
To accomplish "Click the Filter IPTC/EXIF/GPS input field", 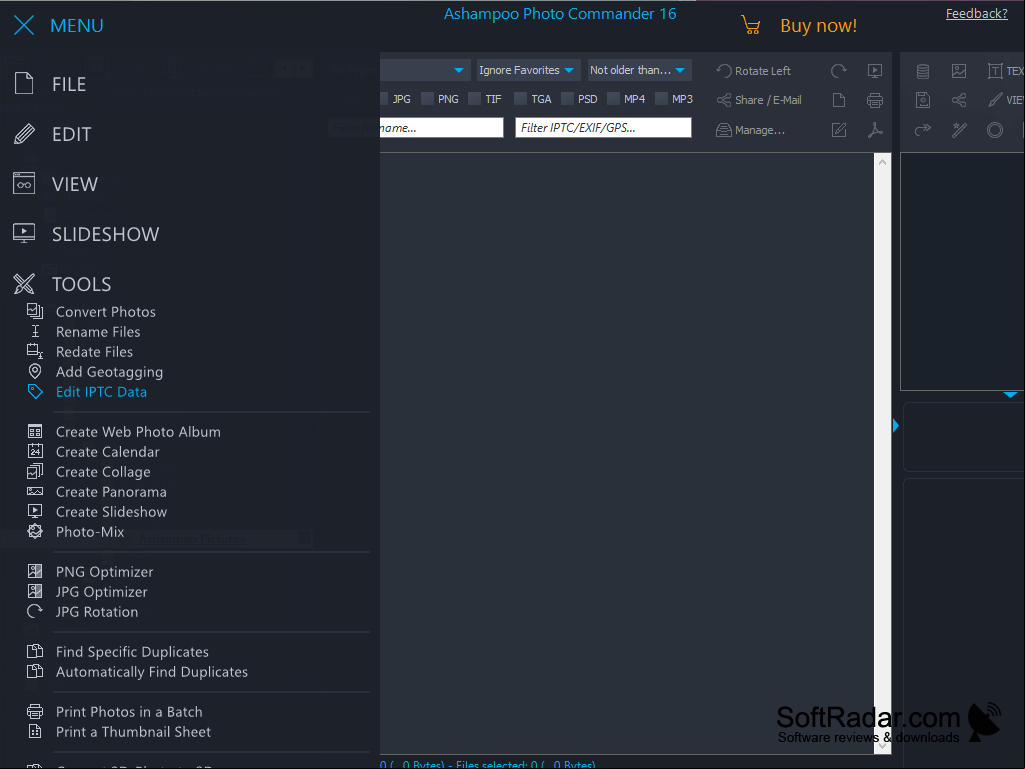I will pos(603,128).
